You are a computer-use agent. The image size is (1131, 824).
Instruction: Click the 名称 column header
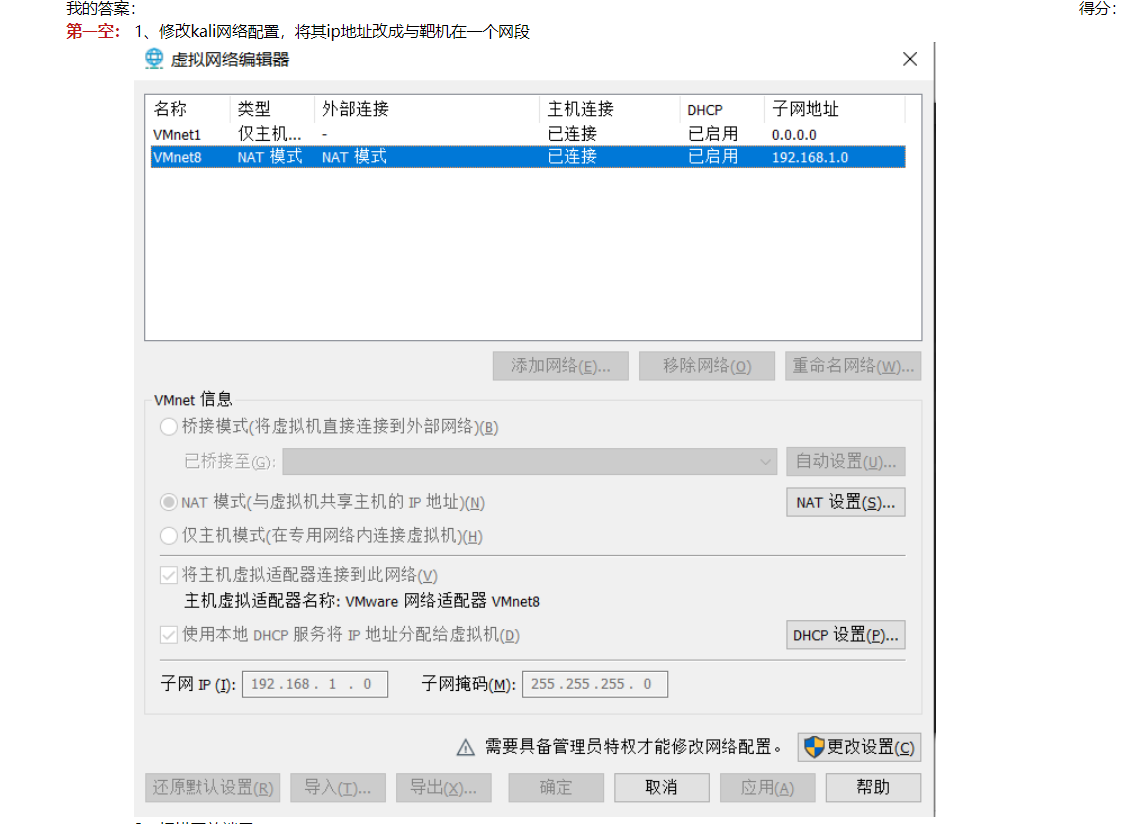point(189,109)
